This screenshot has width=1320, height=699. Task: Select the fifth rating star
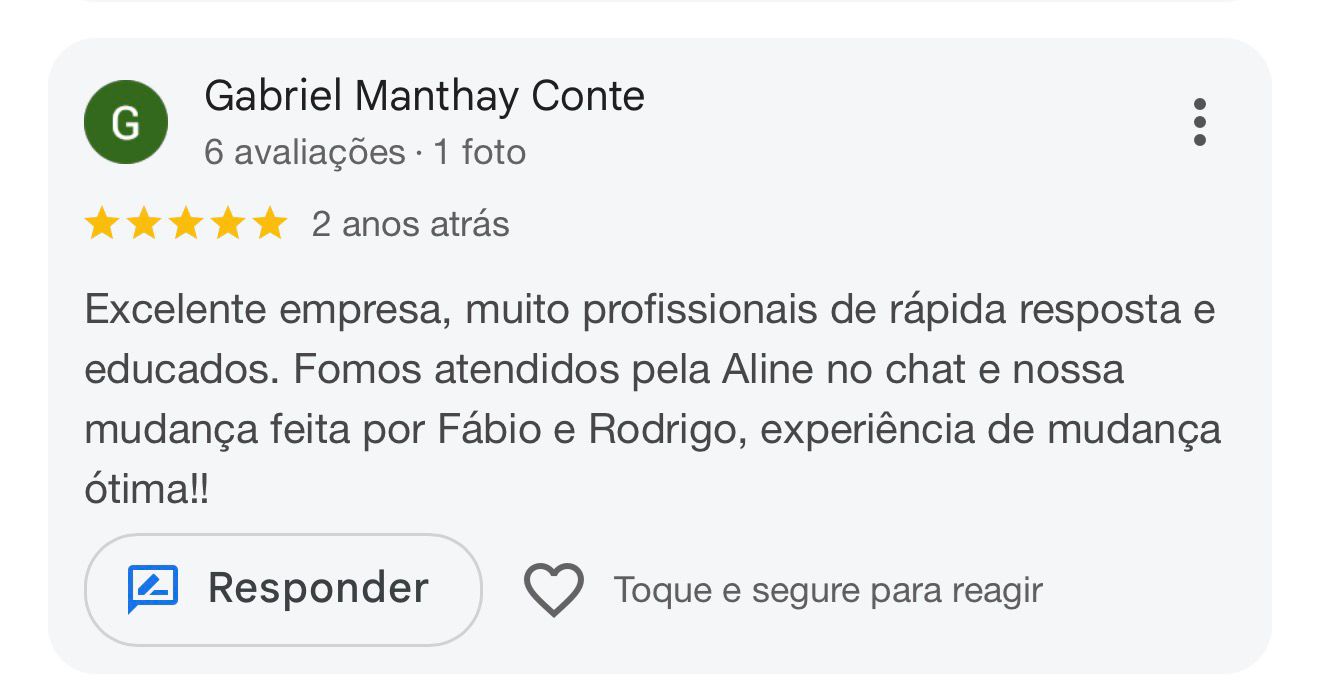pyautogui.click(x=268, y=224)
